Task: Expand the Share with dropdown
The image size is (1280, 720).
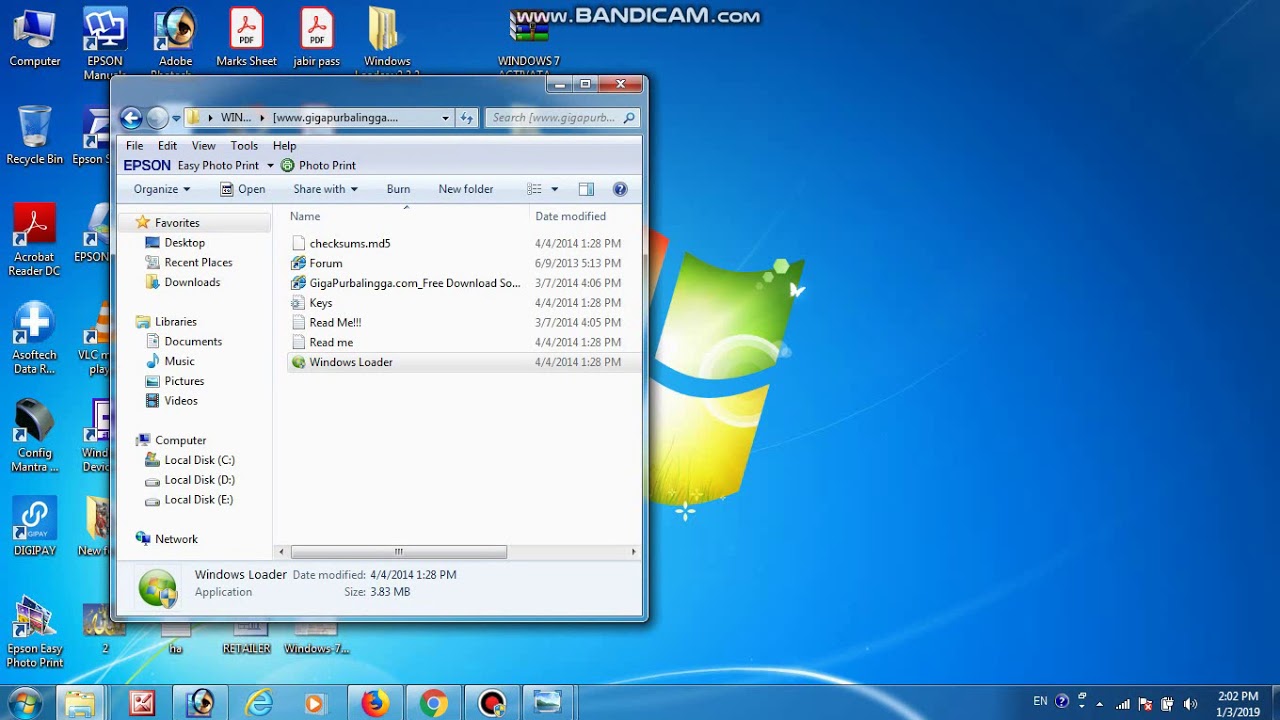Action: [325, 189]
